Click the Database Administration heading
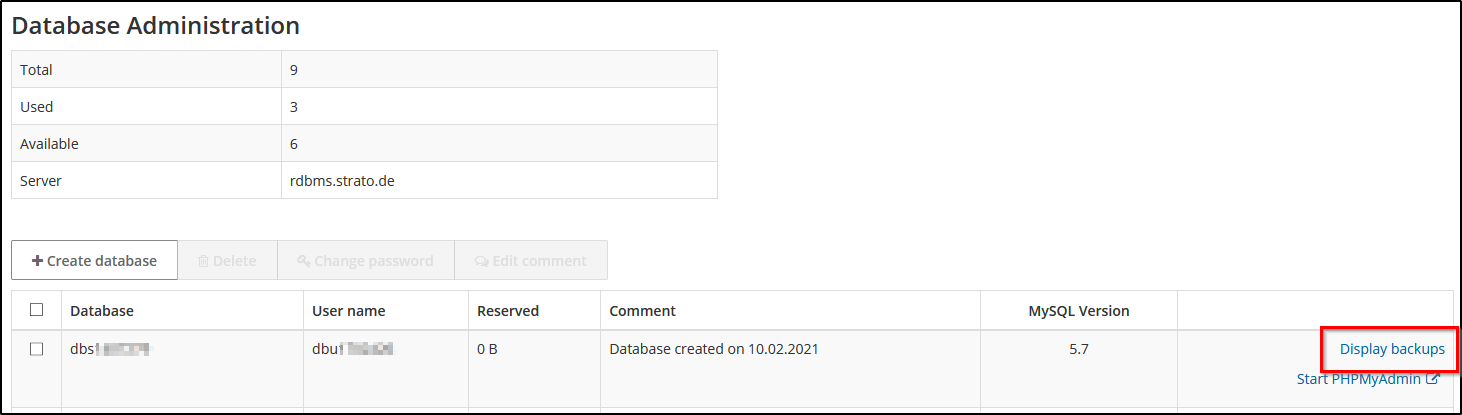Viewport: 1462px width, 415px height. coord(156,26)
